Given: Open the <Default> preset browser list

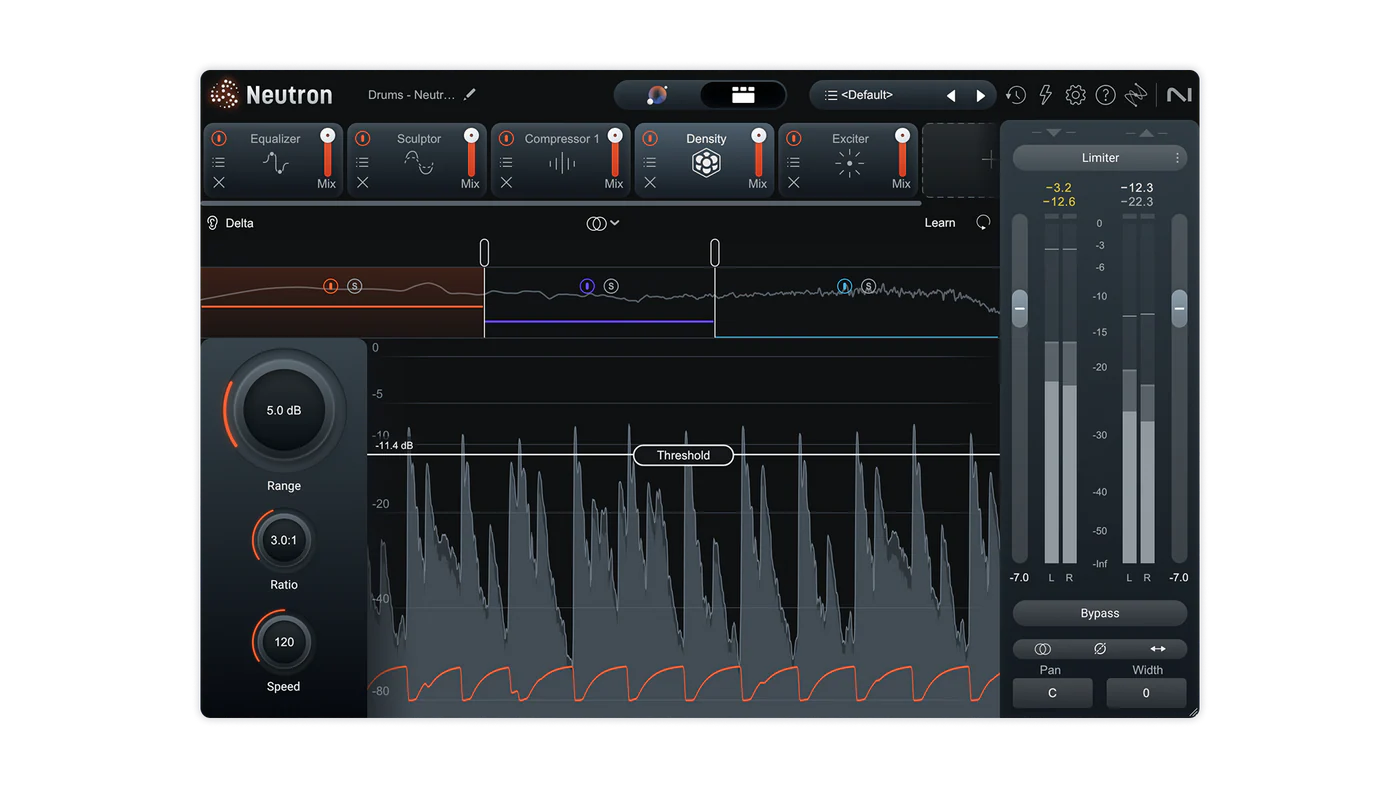Looking at the screenshot, I should click(x=860, y=95).
